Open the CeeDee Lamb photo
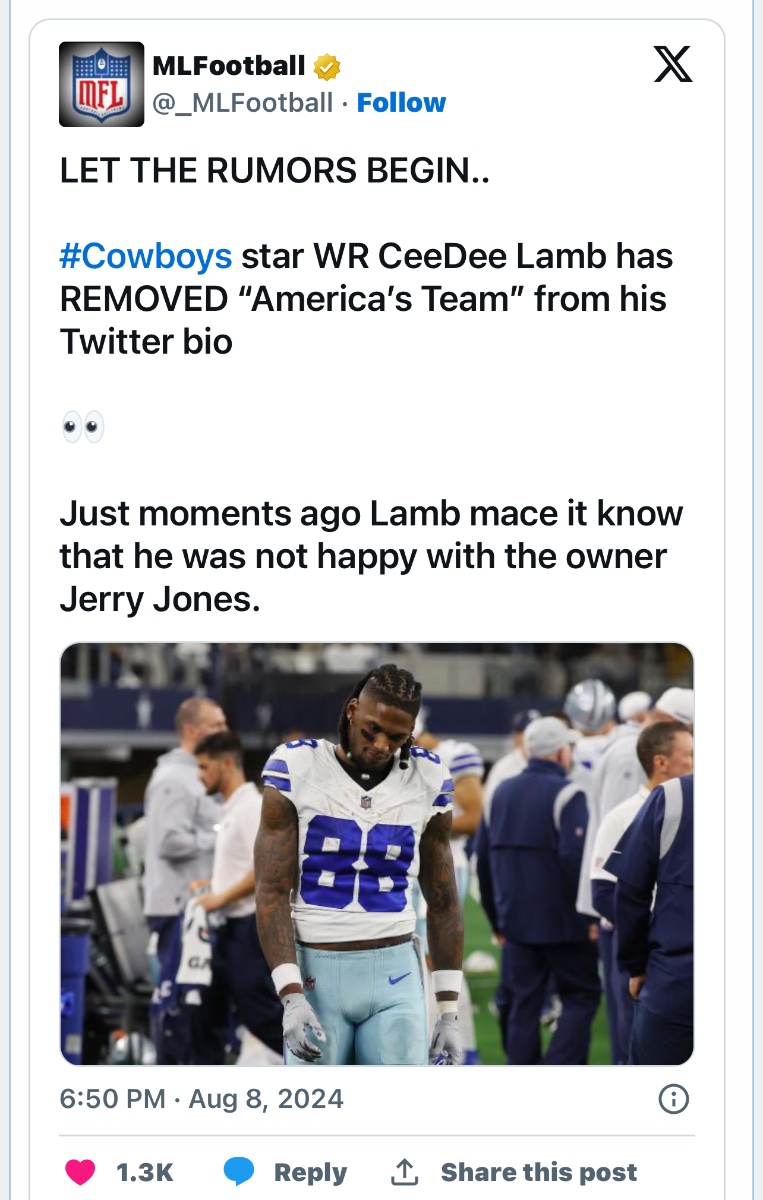763x1200 pixels. pyautogui.click(x=376, y=853)
